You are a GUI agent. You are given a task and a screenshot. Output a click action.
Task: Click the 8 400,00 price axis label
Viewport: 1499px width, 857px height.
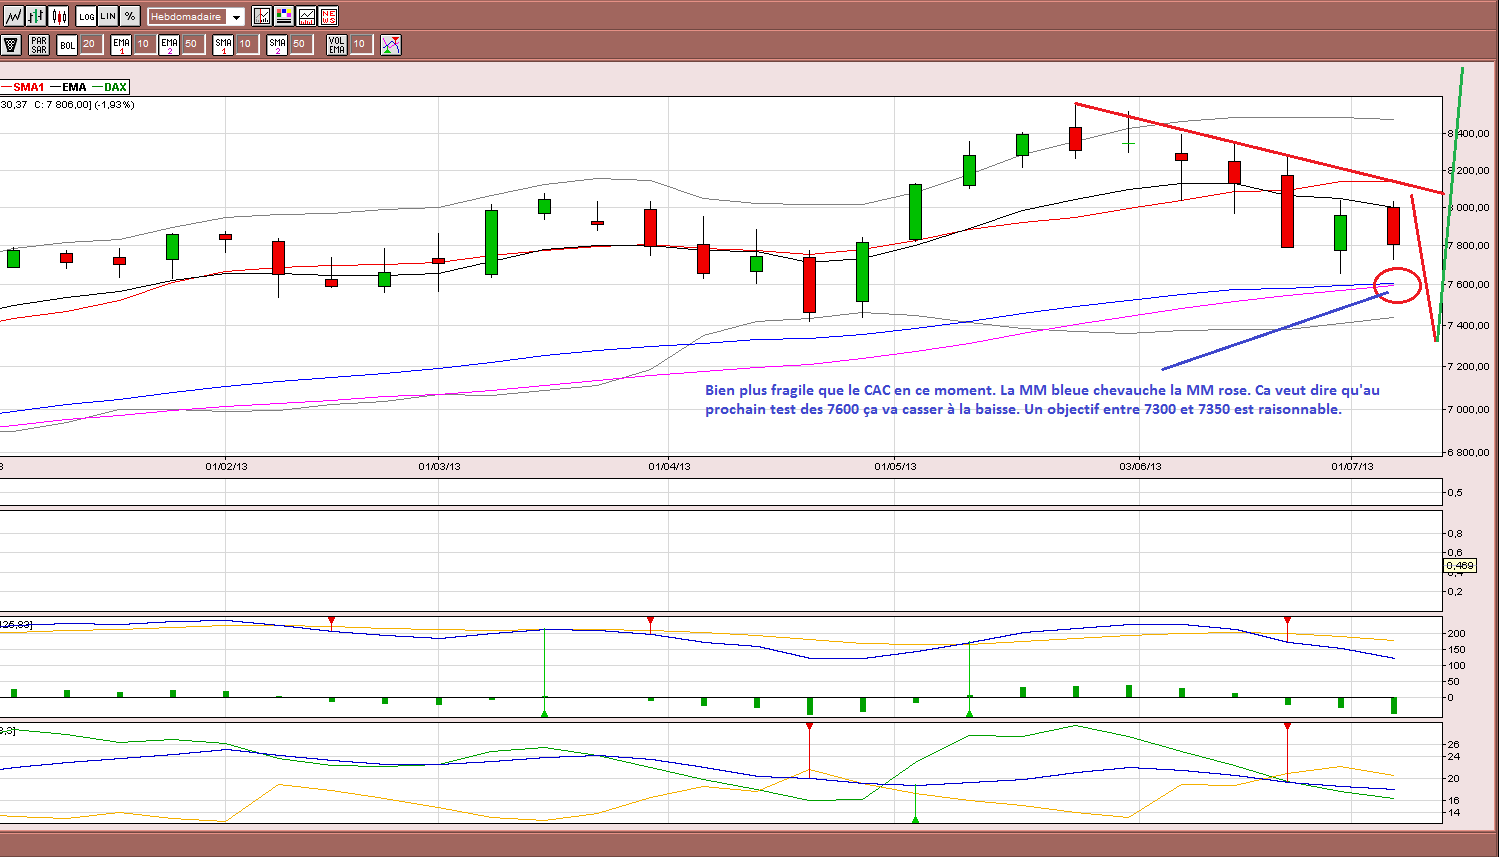tap(1468, 133)
